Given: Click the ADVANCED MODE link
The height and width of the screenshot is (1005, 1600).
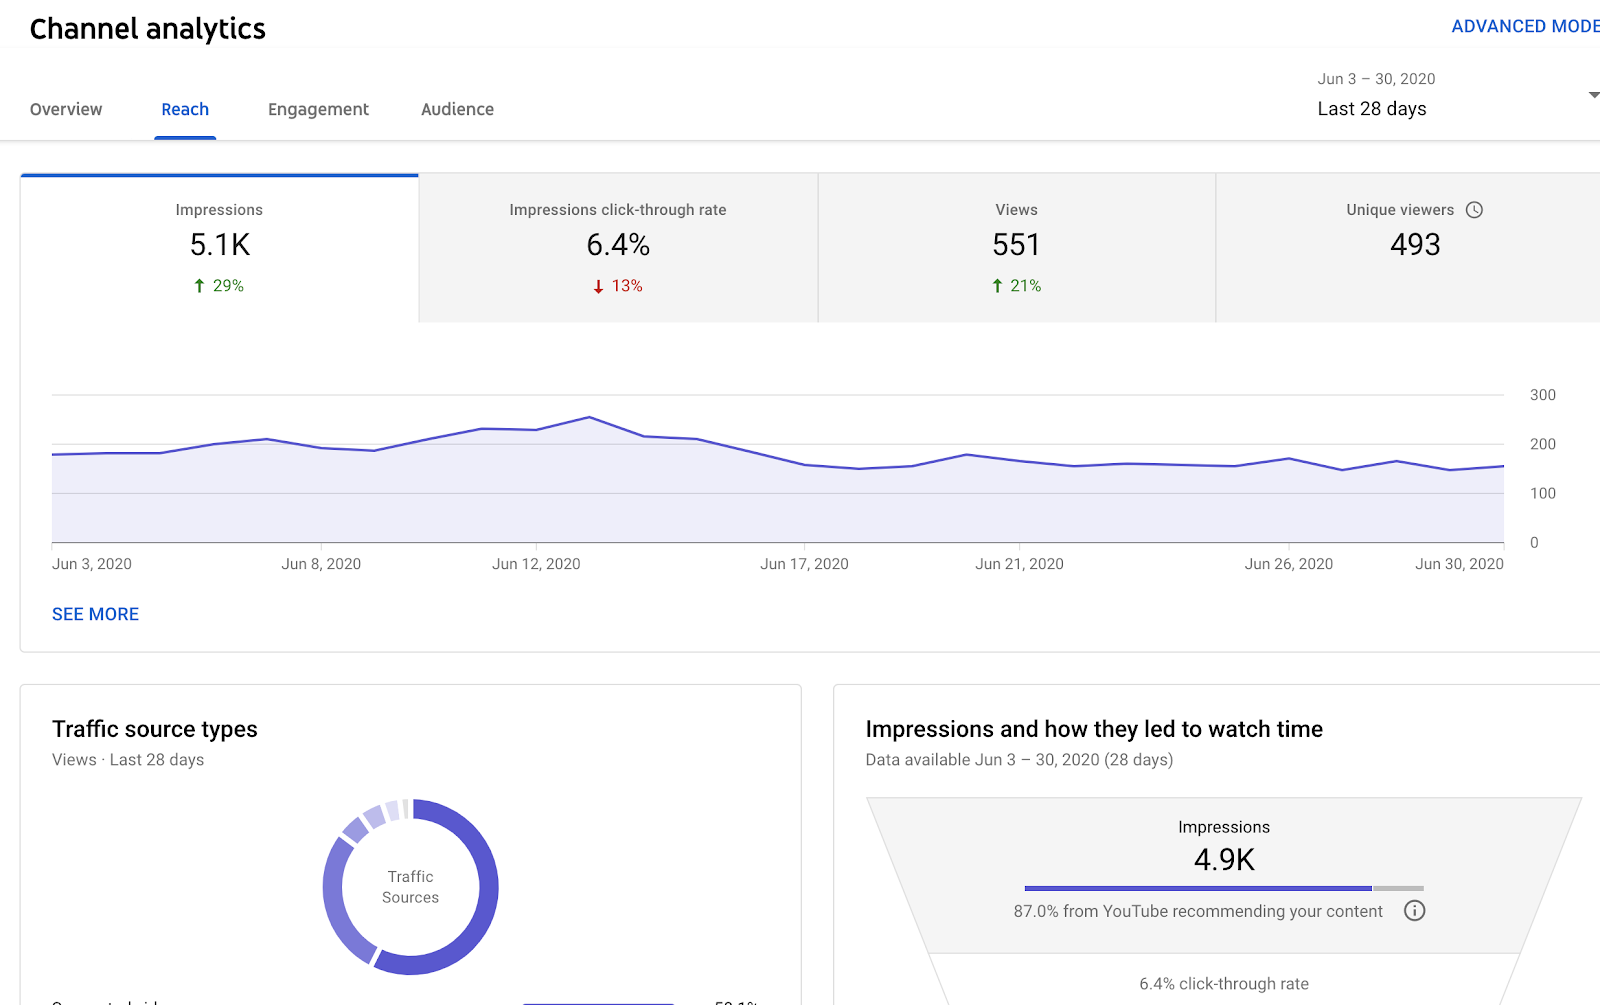Looking at the screenshot, I should click(1525, 26).
